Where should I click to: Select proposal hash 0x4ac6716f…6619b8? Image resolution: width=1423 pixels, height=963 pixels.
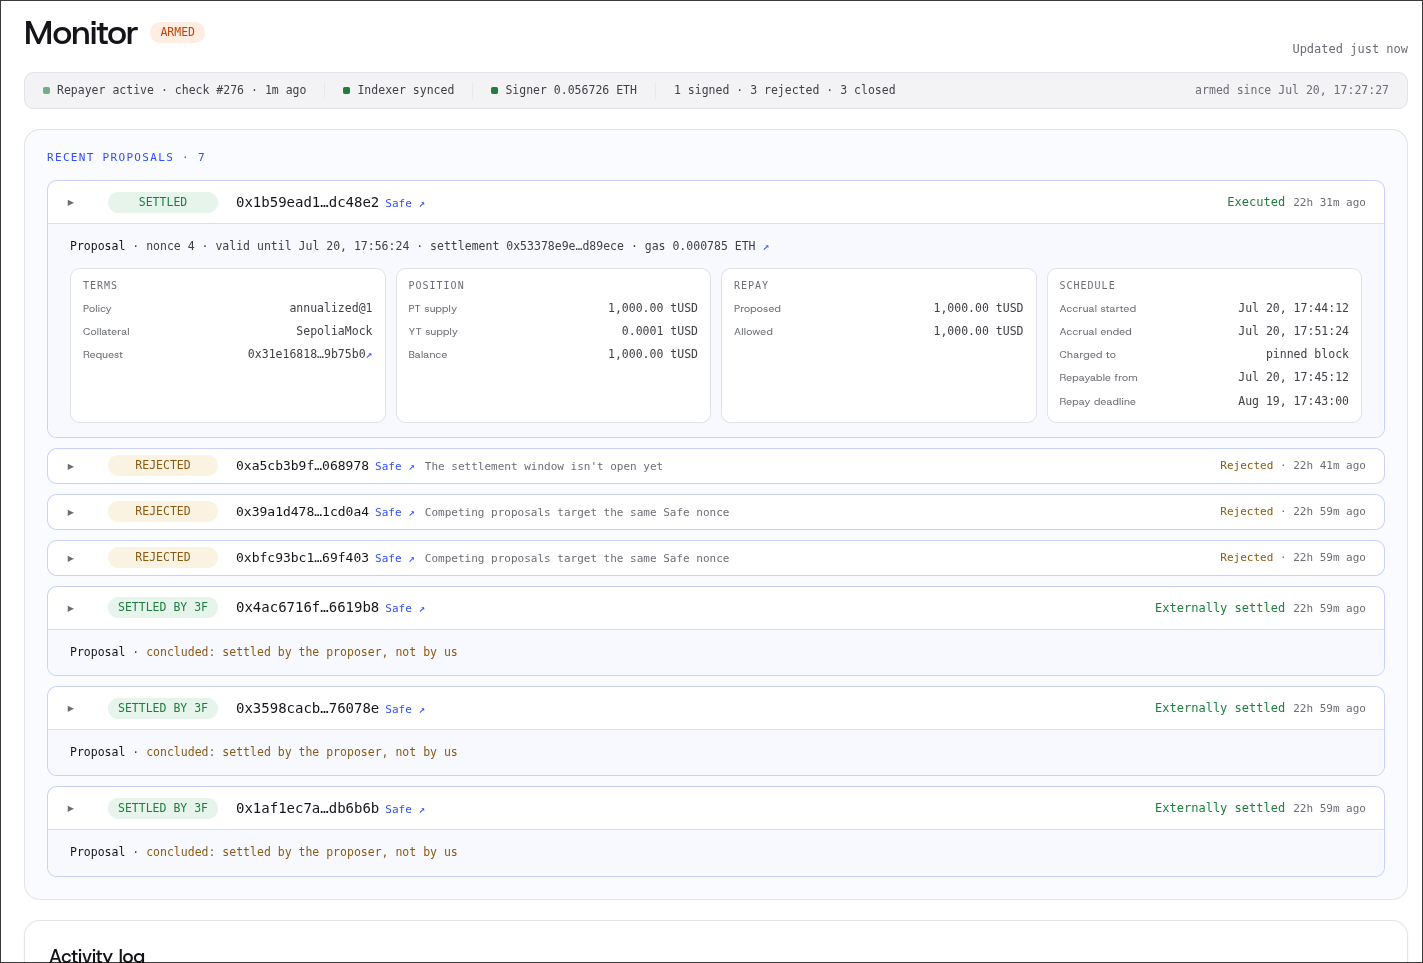(x=307, y=607)
